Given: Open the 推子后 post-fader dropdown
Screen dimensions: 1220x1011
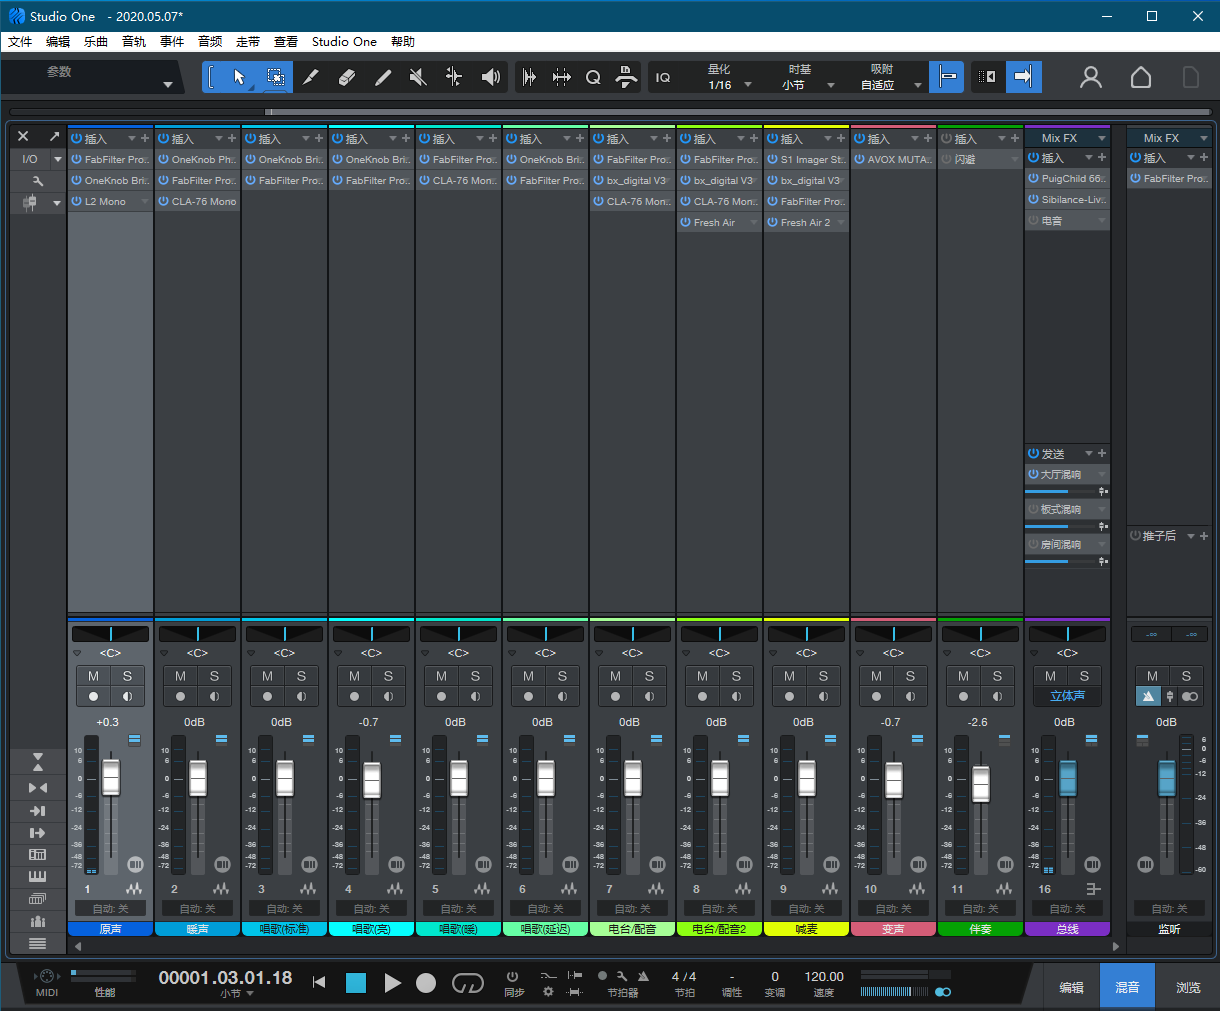Looking at the screenshot, I should pyautogui.click(x=1191, y=536).
